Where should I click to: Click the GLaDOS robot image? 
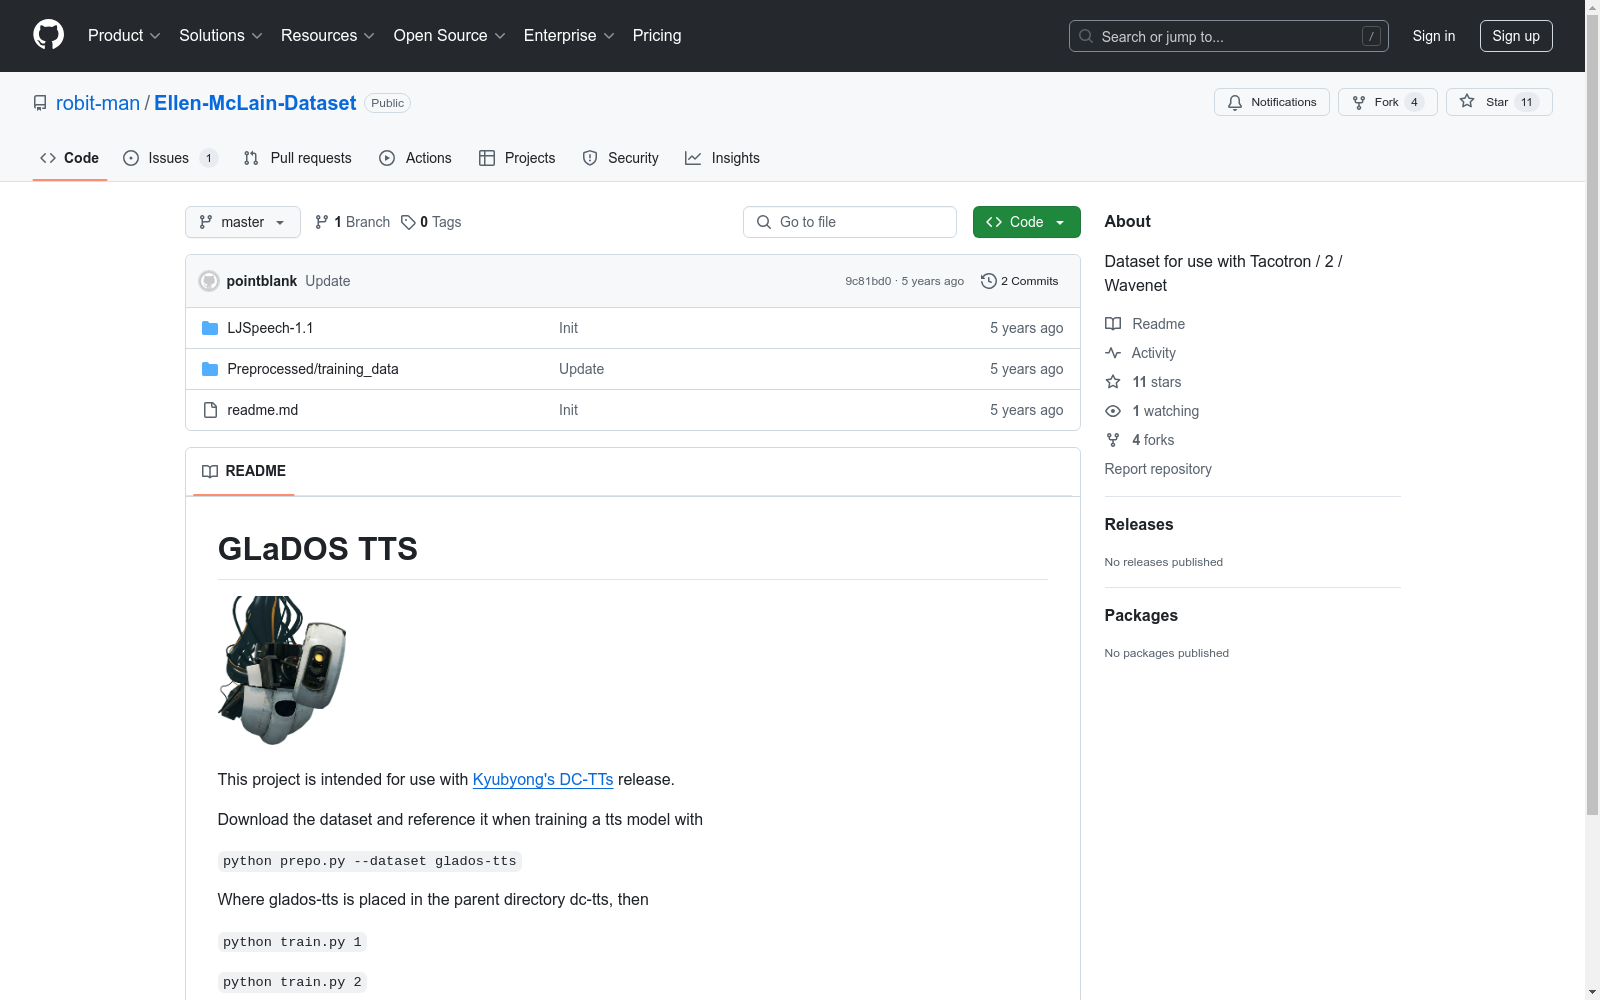click(282, 670)
